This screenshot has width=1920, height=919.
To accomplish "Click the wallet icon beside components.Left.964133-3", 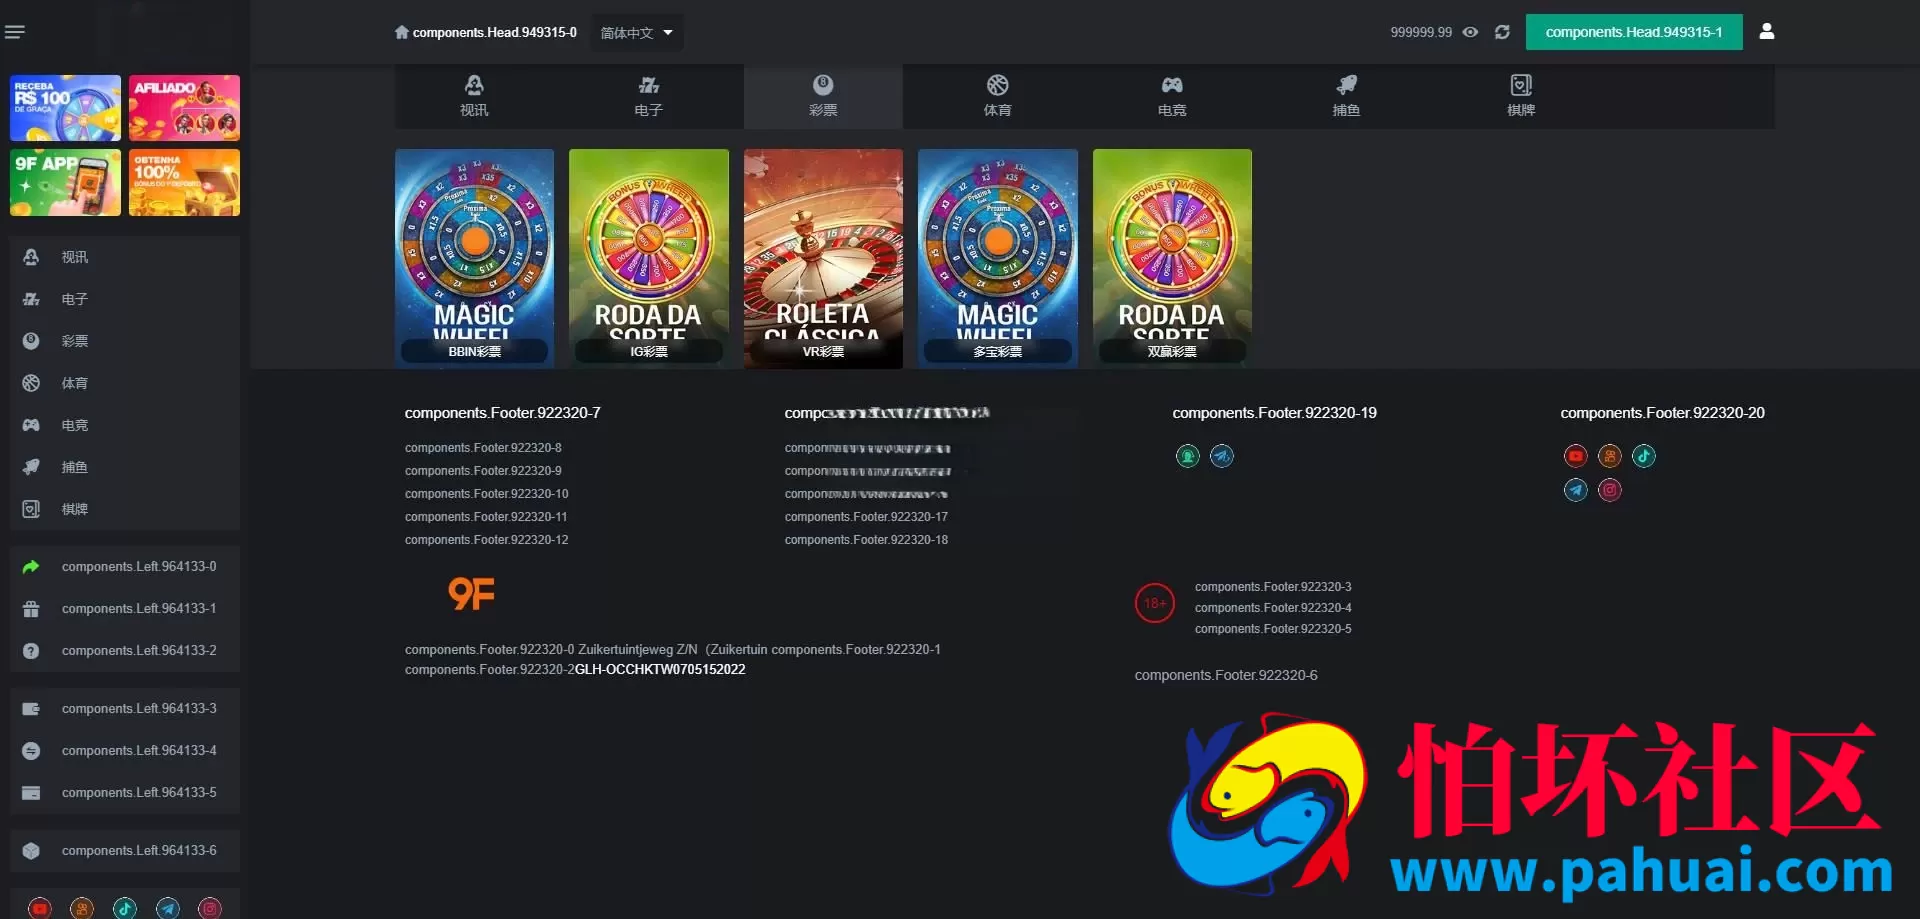I will coord(31,709).
